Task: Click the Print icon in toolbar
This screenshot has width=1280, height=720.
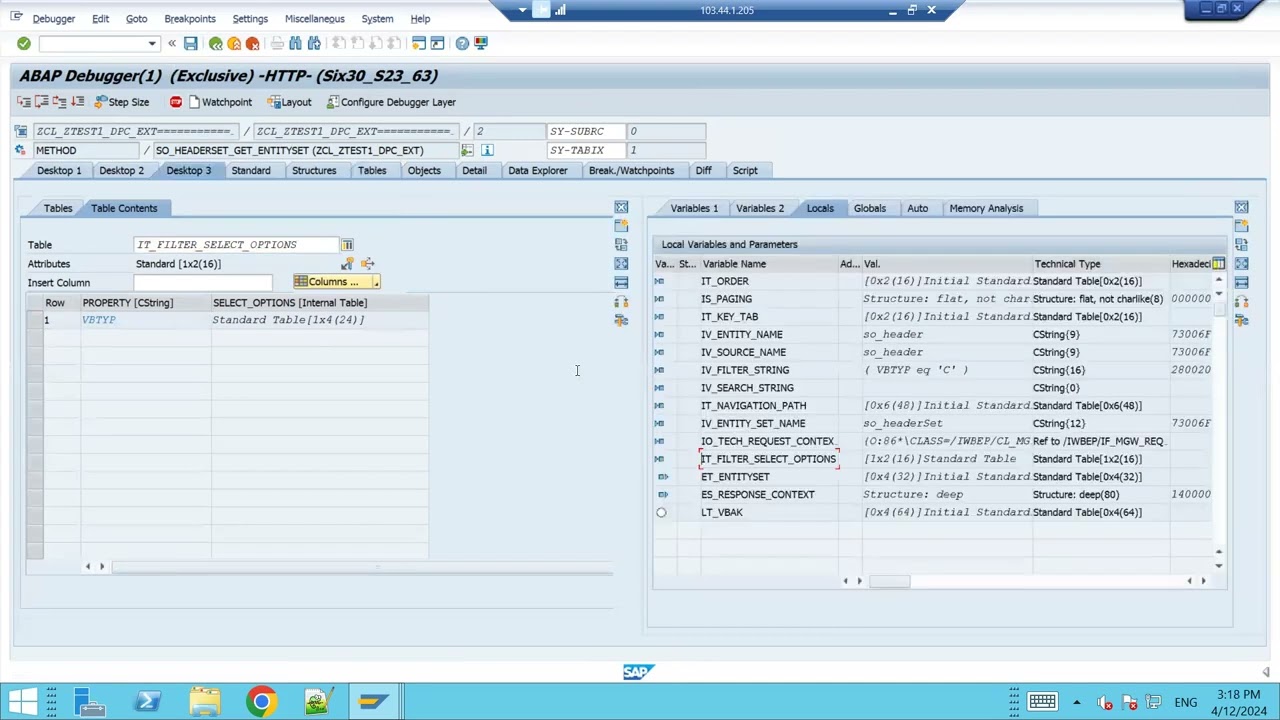Action: point(278,43)
